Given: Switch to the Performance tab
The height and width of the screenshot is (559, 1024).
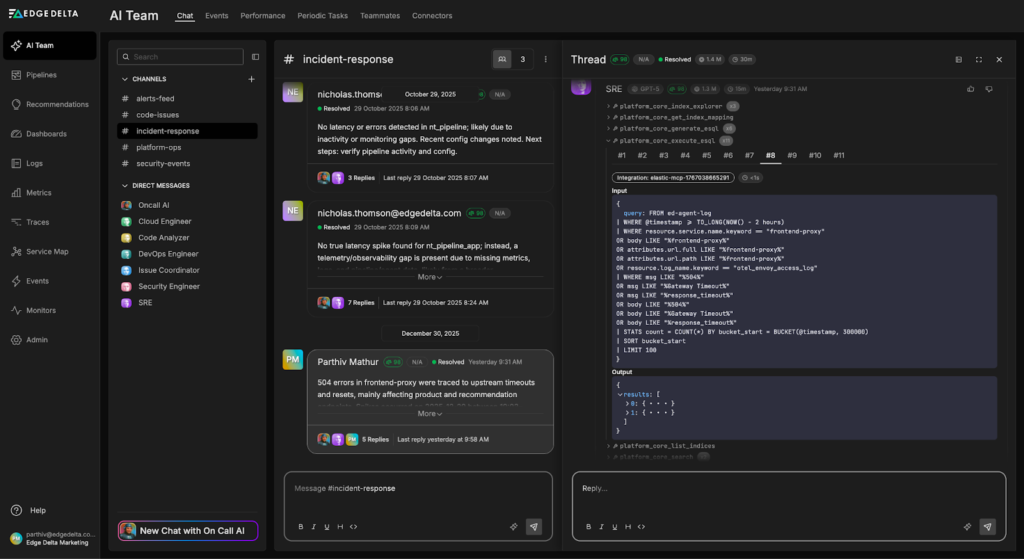Looking at the screenshot, I should pyautogui.click(x=262, y=16).
